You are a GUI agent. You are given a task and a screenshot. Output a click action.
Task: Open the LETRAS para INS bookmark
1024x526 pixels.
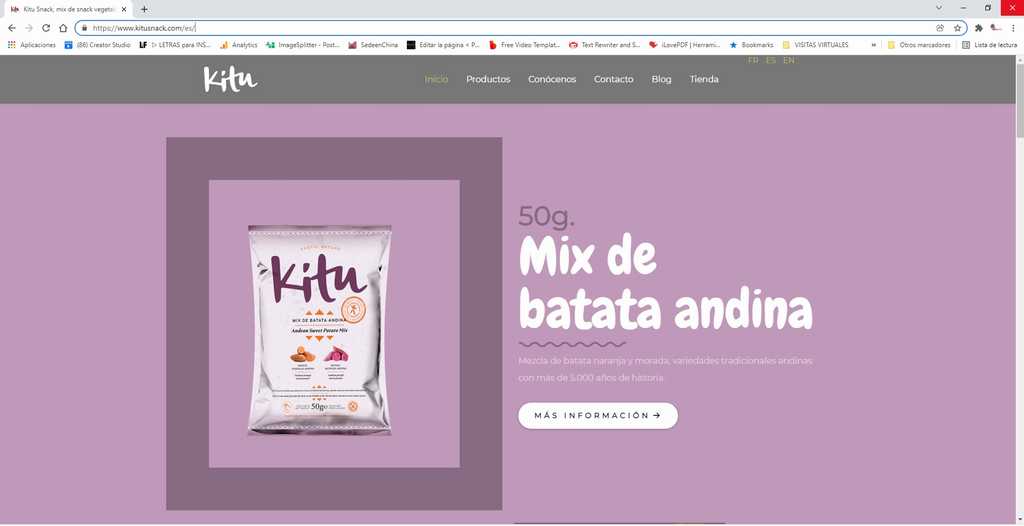tap(175, 45)
